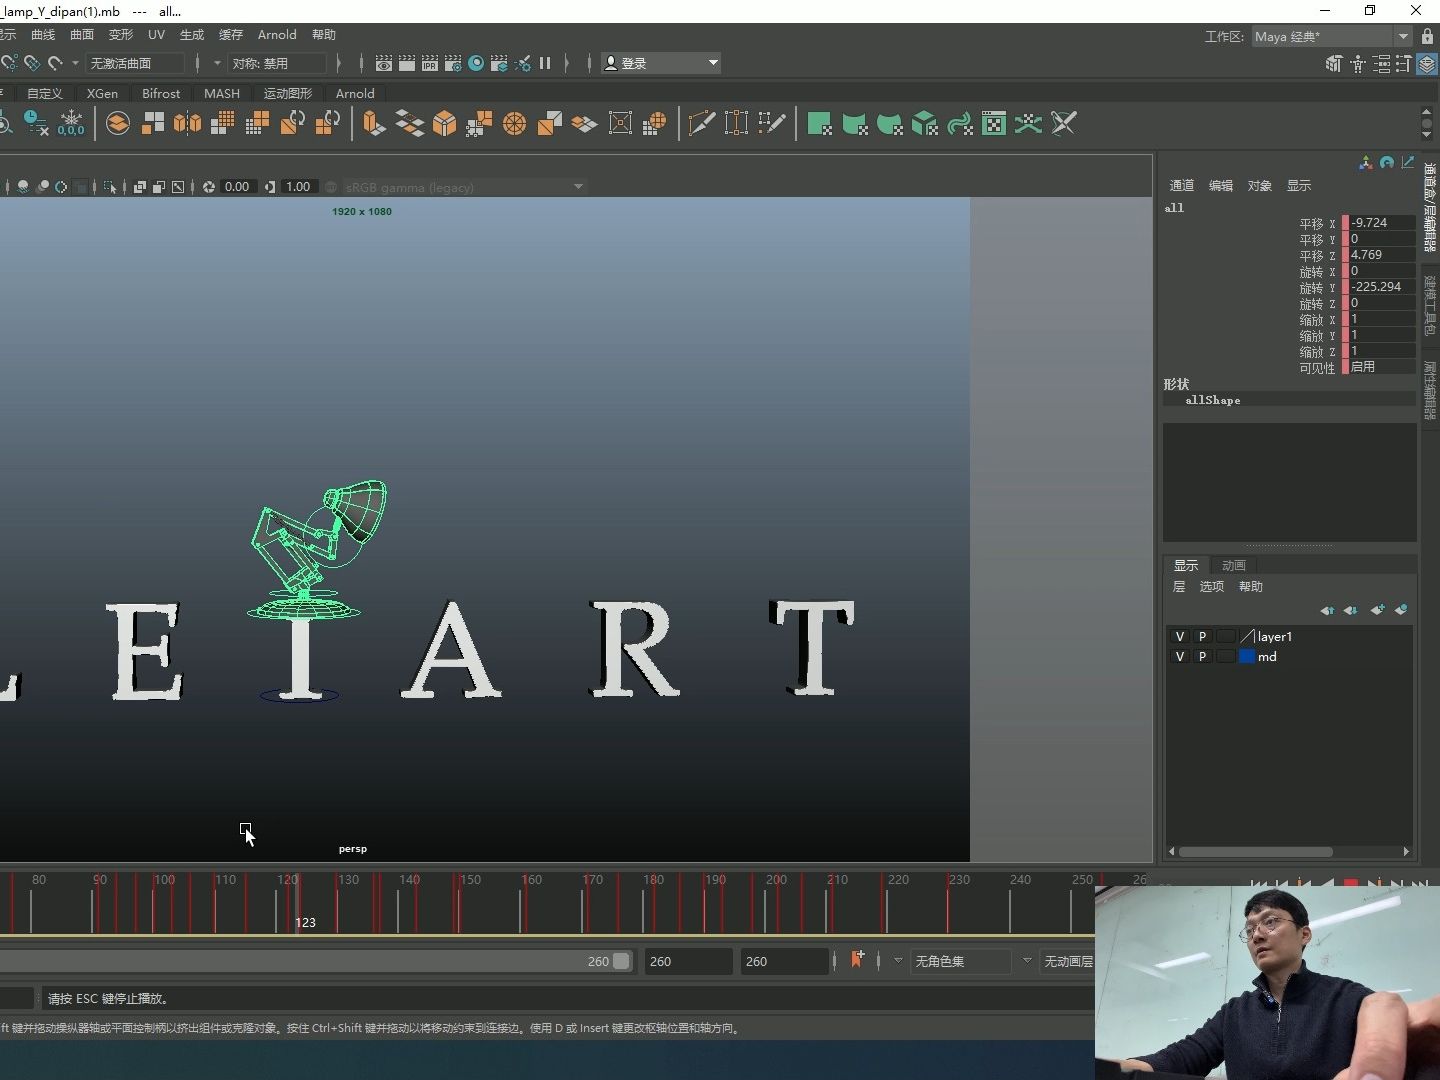Viewport: 1440px width, 1080px height.
Task: Click the multi-cut knife tool icon
Action: (x=702, y=123)
